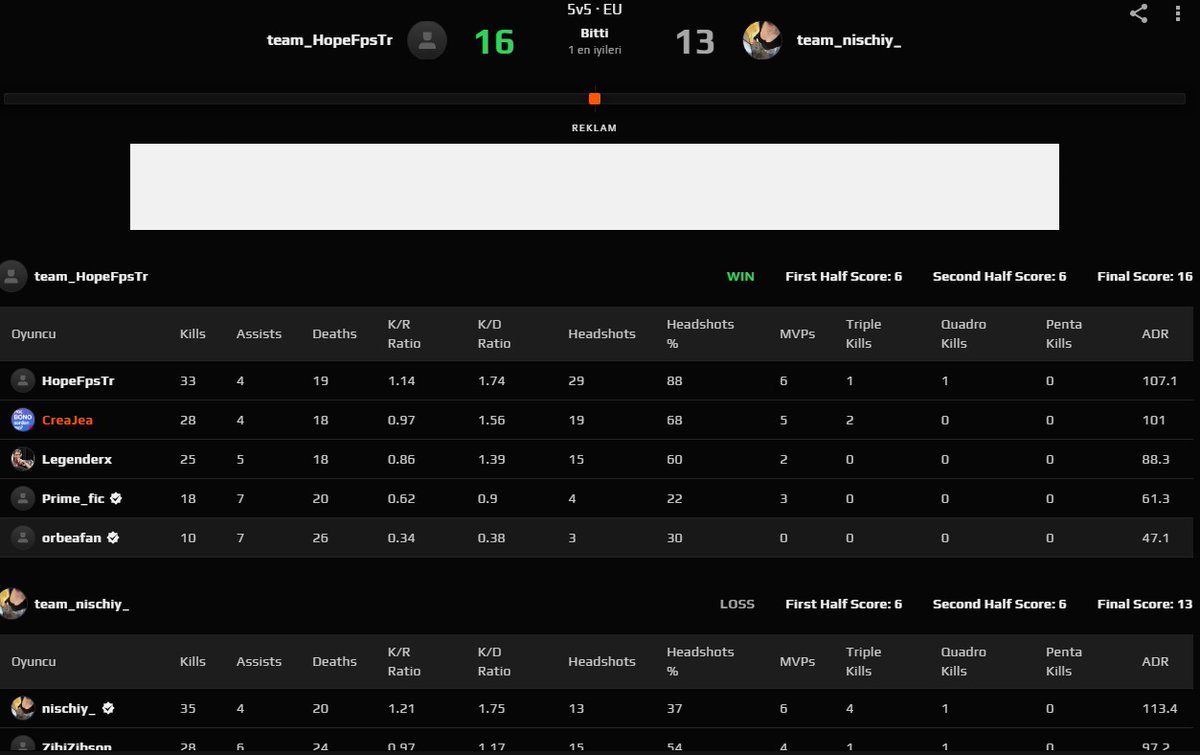1200x755 pixels.
Task: Click HopeFpsTr's ADR value 107.1
Action: pyautogui.click(x=1159, y=381)
